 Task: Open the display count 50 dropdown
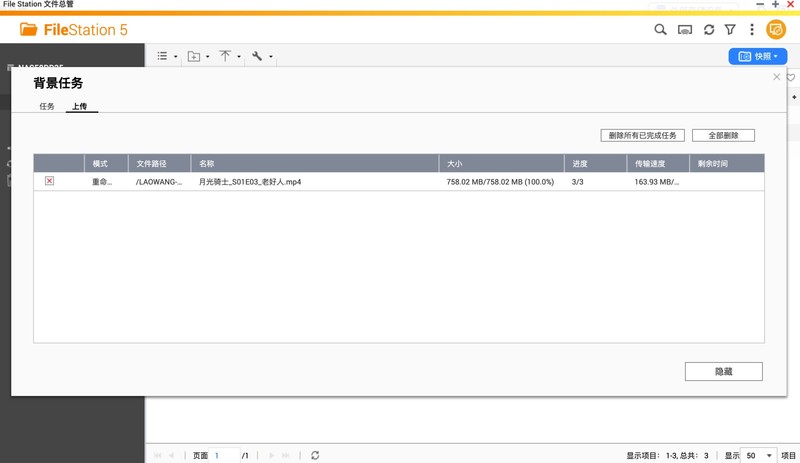759,455
